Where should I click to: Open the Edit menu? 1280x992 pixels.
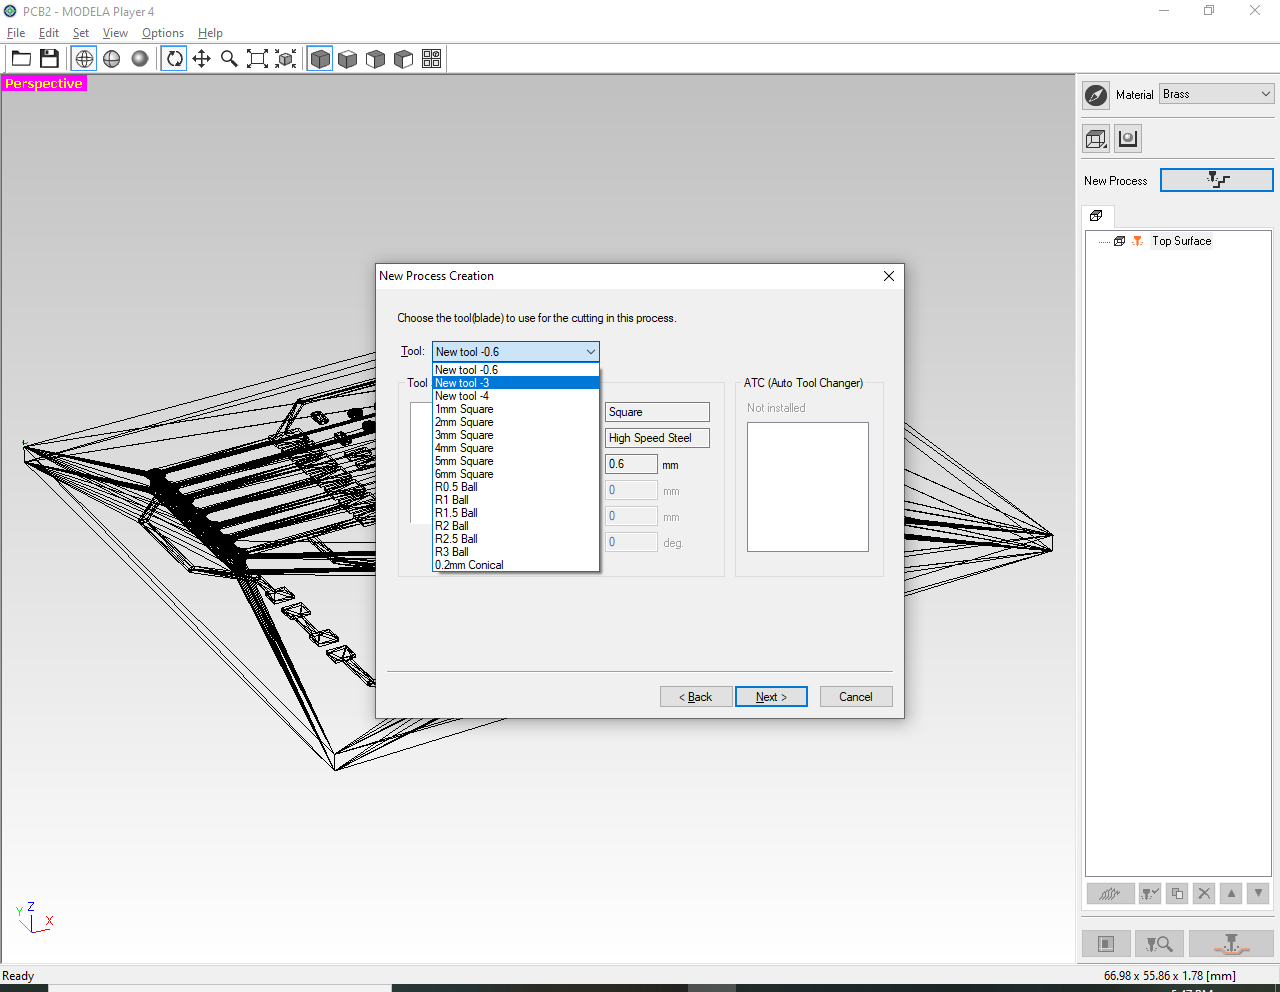49,33
